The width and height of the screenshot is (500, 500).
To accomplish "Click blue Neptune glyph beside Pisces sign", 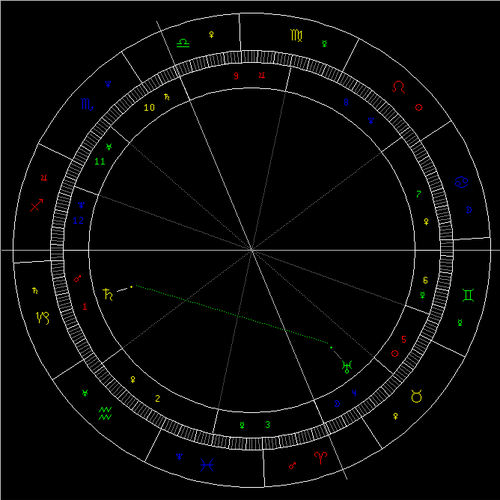I will coord(179,456).
